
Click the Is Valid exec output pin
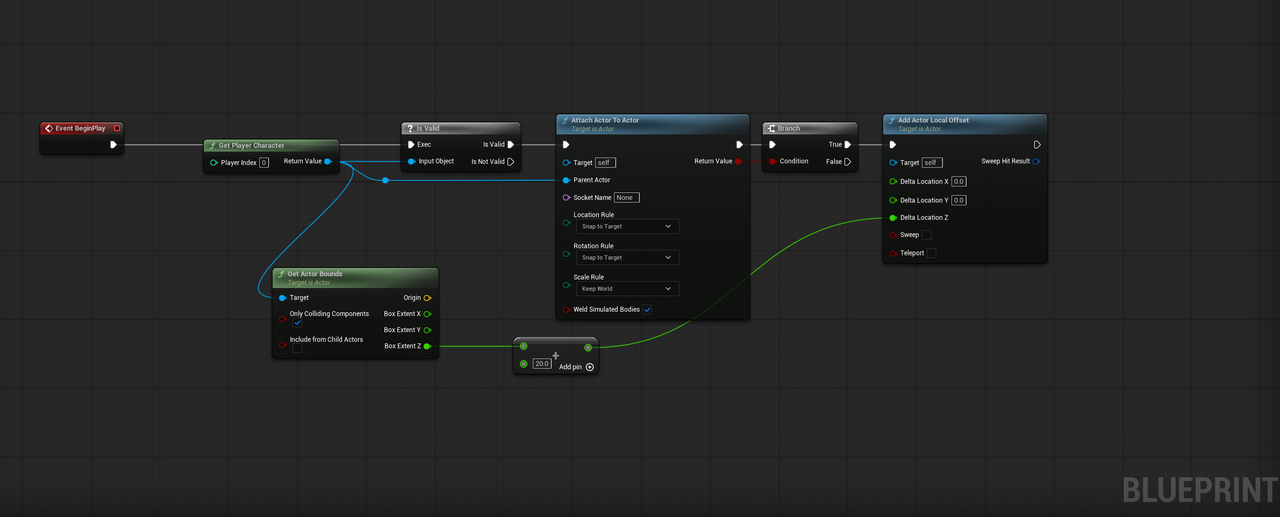pos(511,144)
